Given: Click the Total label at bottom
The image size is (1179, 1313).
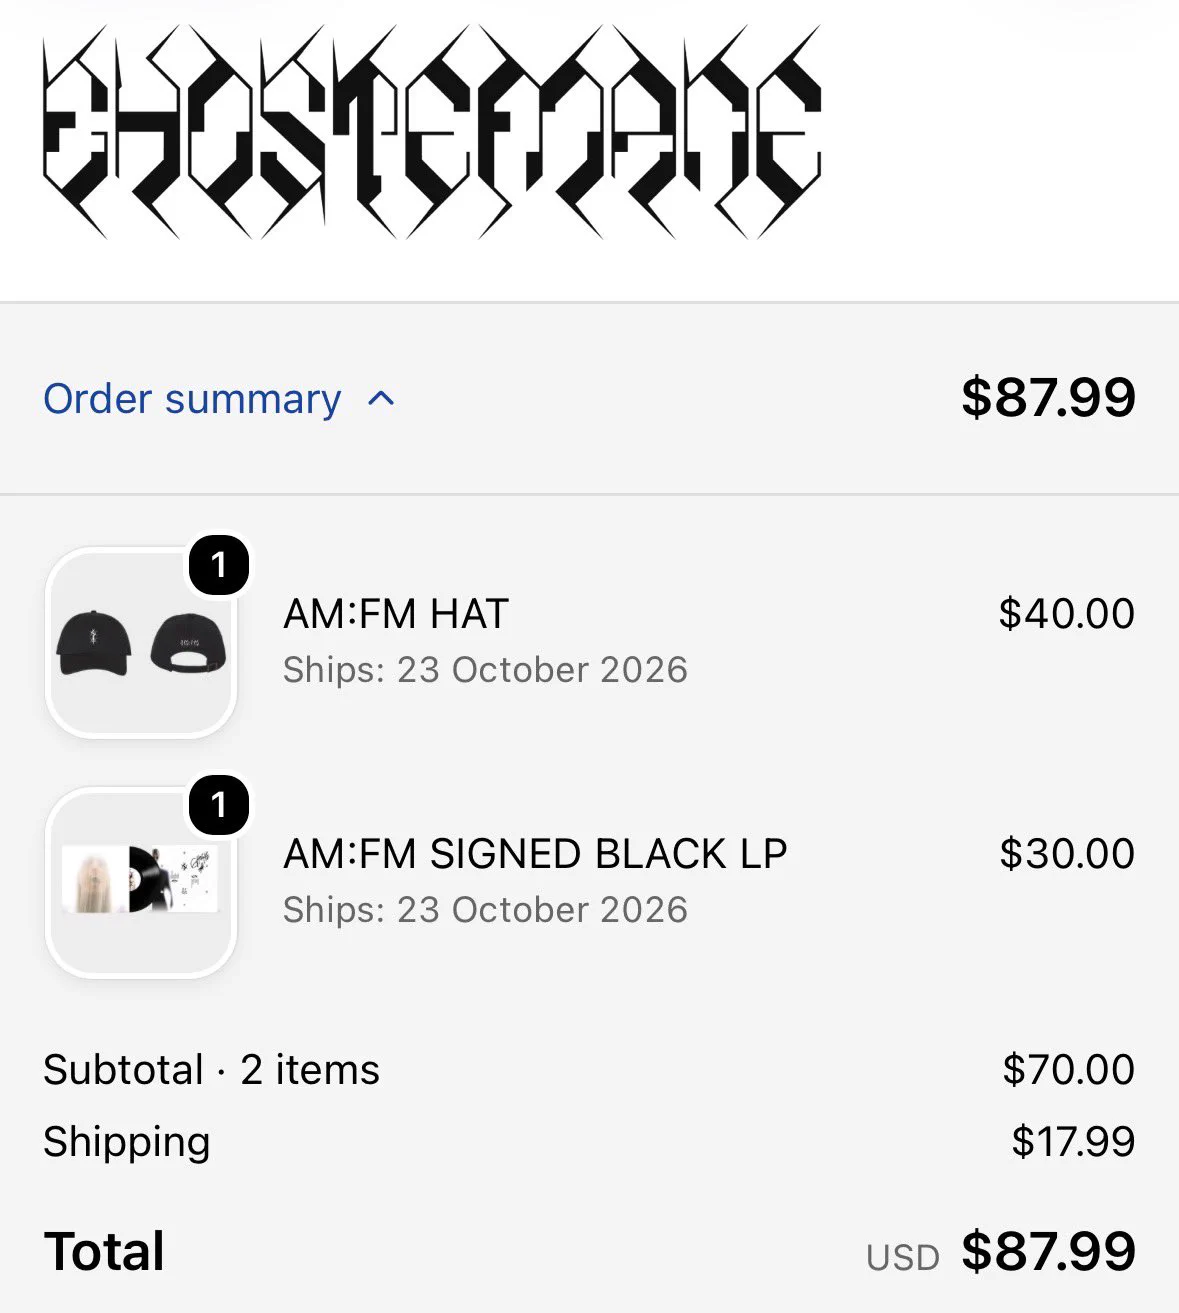Looking at the screenshot, I should coord(104,1252).
